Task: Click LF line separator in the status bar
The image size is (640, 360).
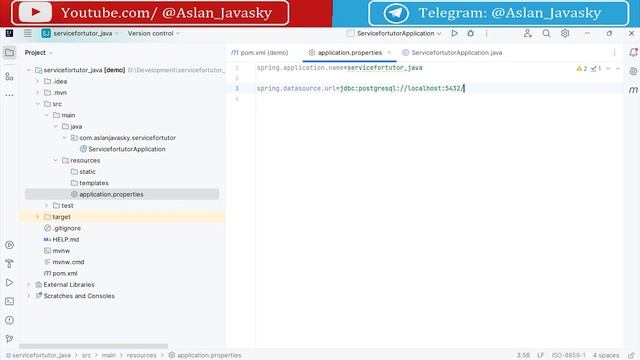Action: pyautogui.click(x=541, y=356)
